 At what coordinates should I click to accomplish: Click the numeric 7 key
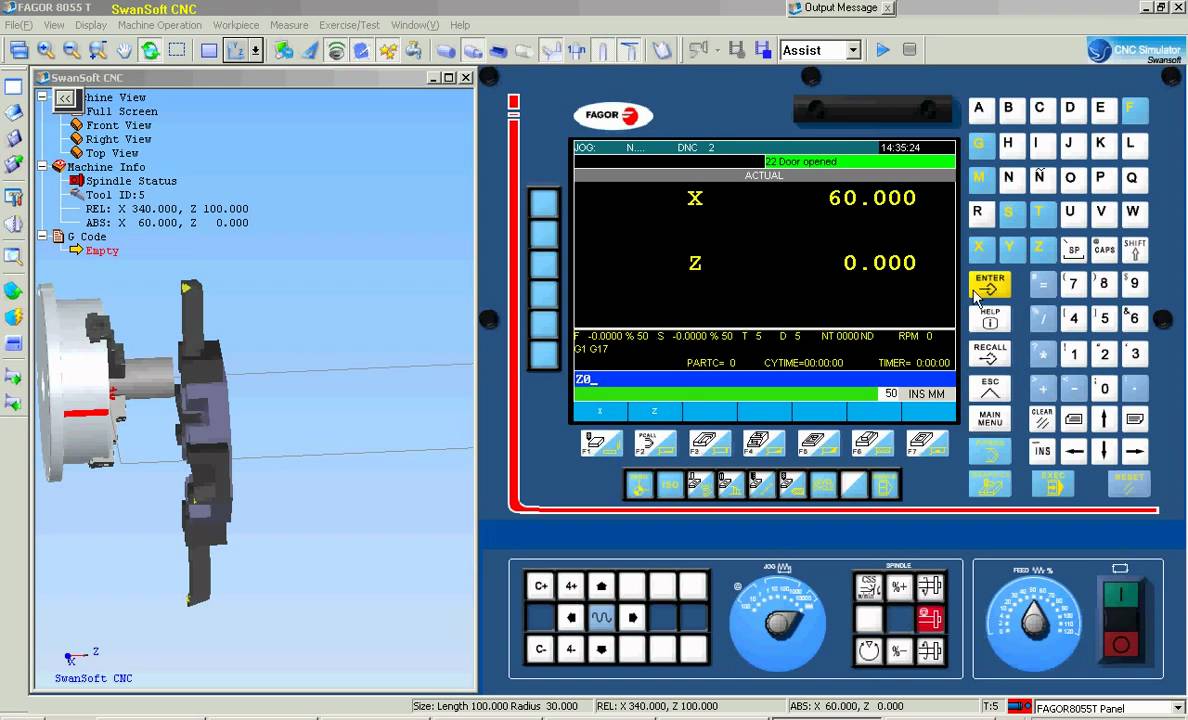(x=1073, y=284)
